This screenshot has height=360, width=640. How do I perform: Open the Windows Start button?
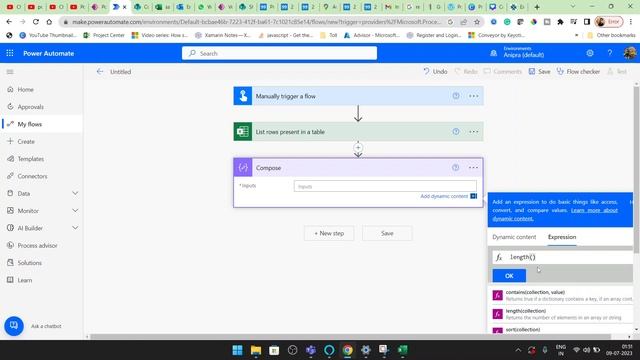tap(237, 350)
